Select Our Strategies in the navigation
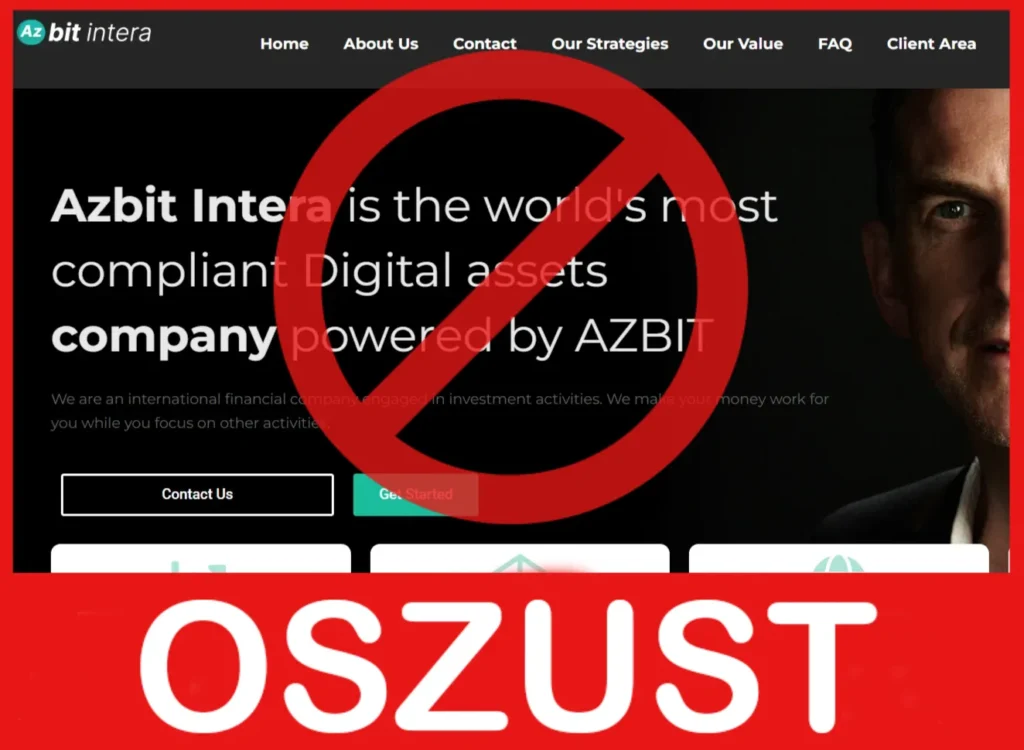Viewport: 1024px width, 750px height. (x=610, y=44)
